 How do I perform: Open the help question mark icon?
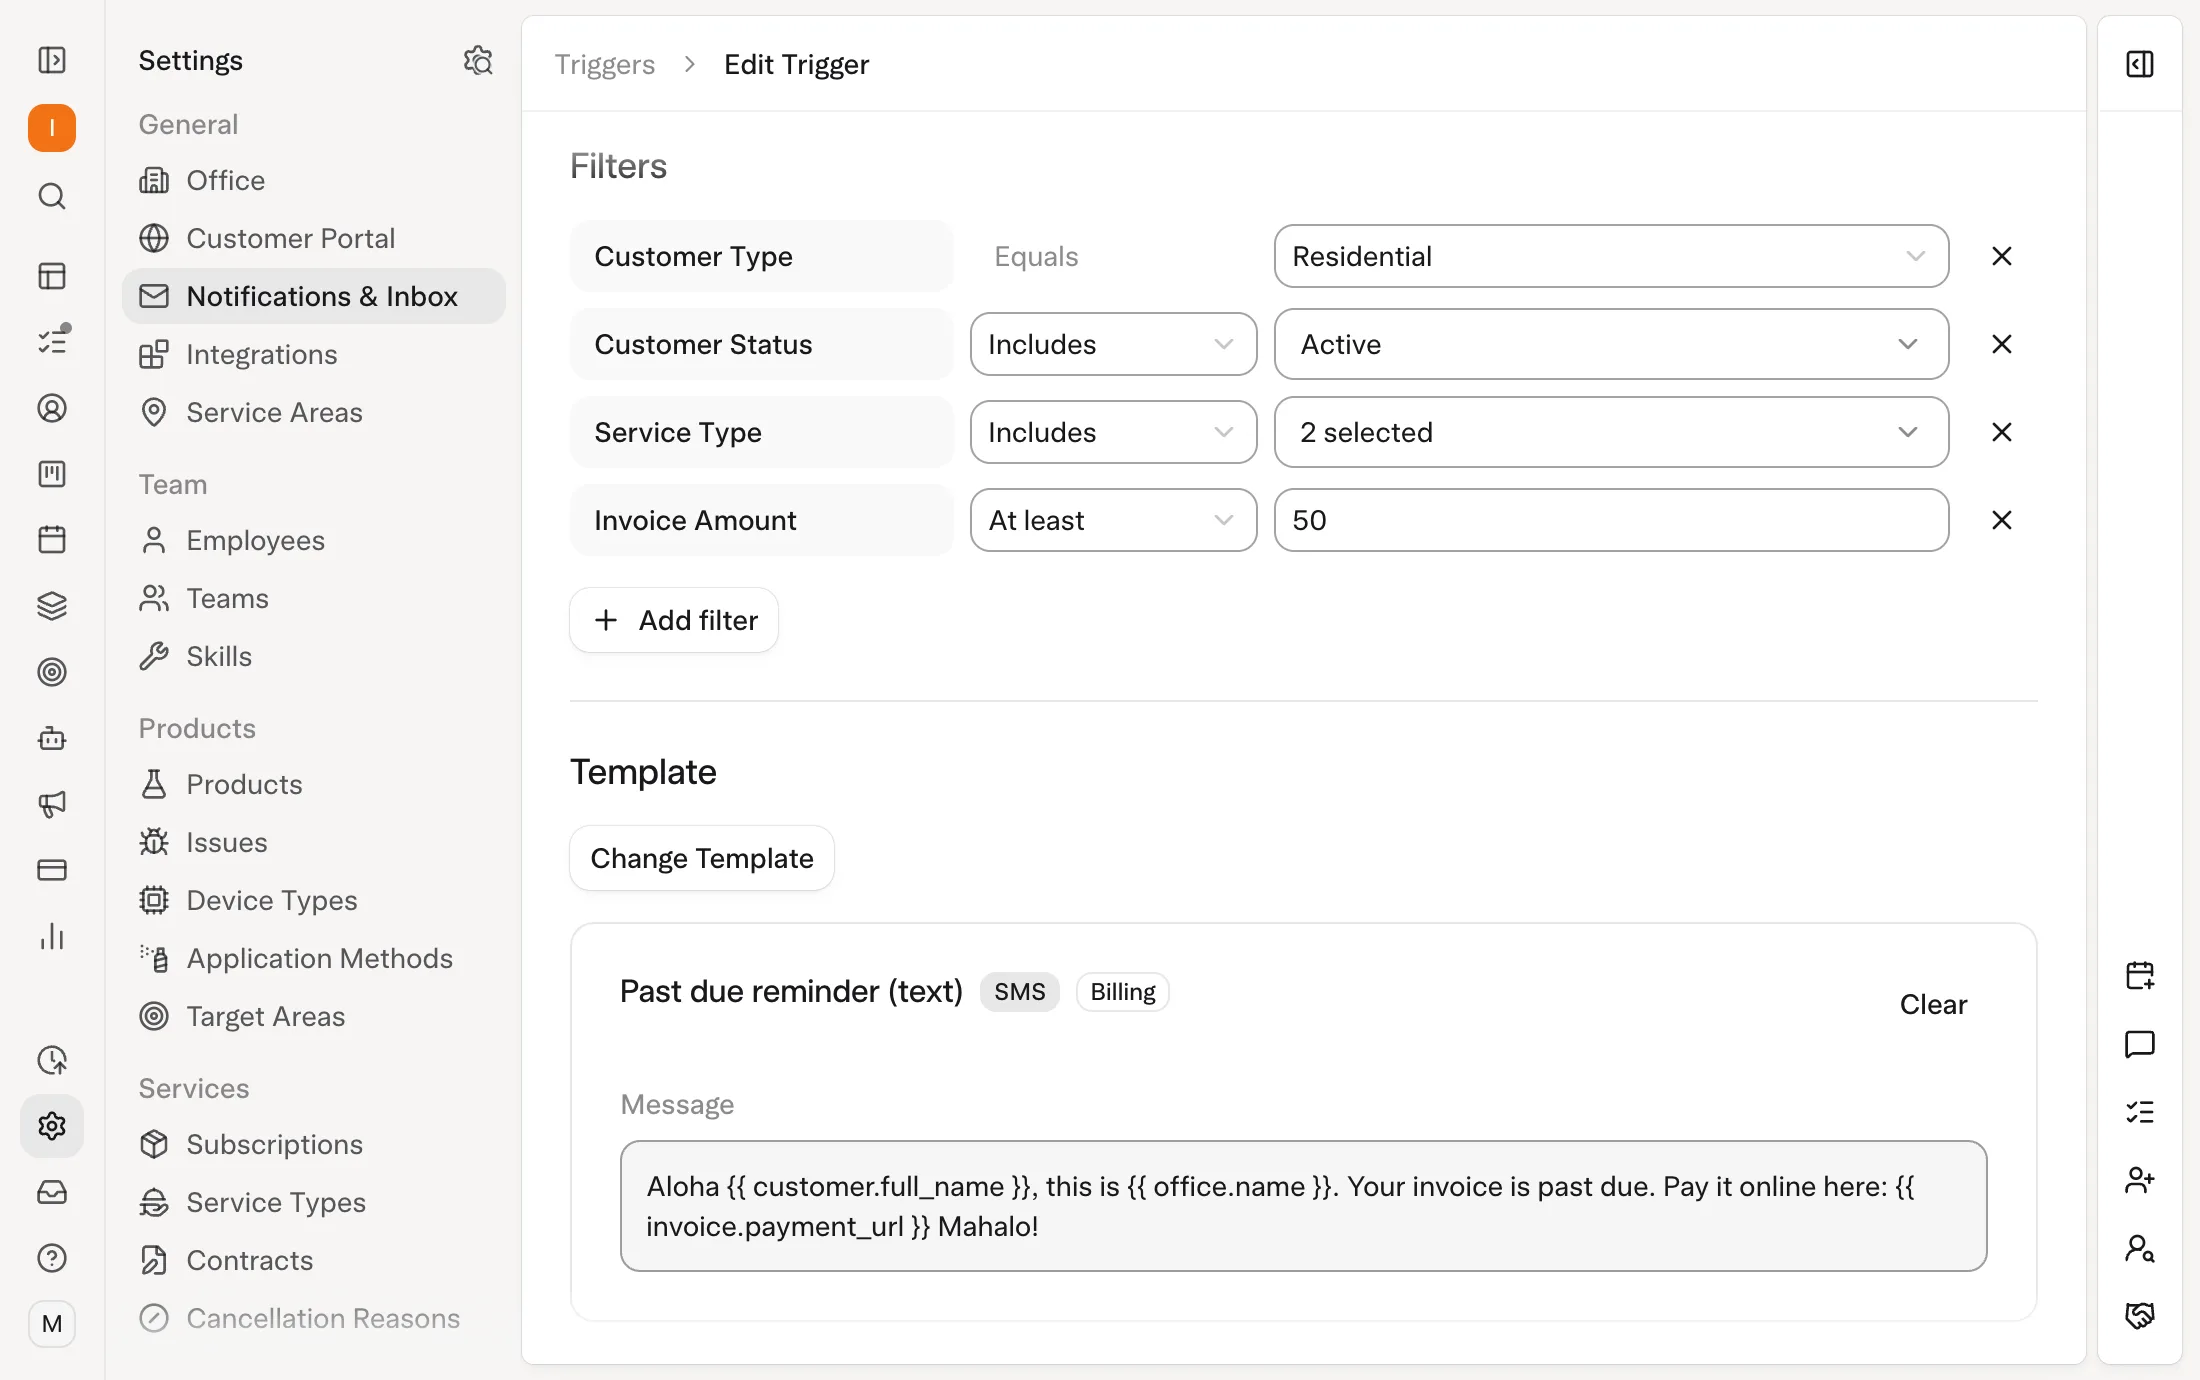point(52,1258)
